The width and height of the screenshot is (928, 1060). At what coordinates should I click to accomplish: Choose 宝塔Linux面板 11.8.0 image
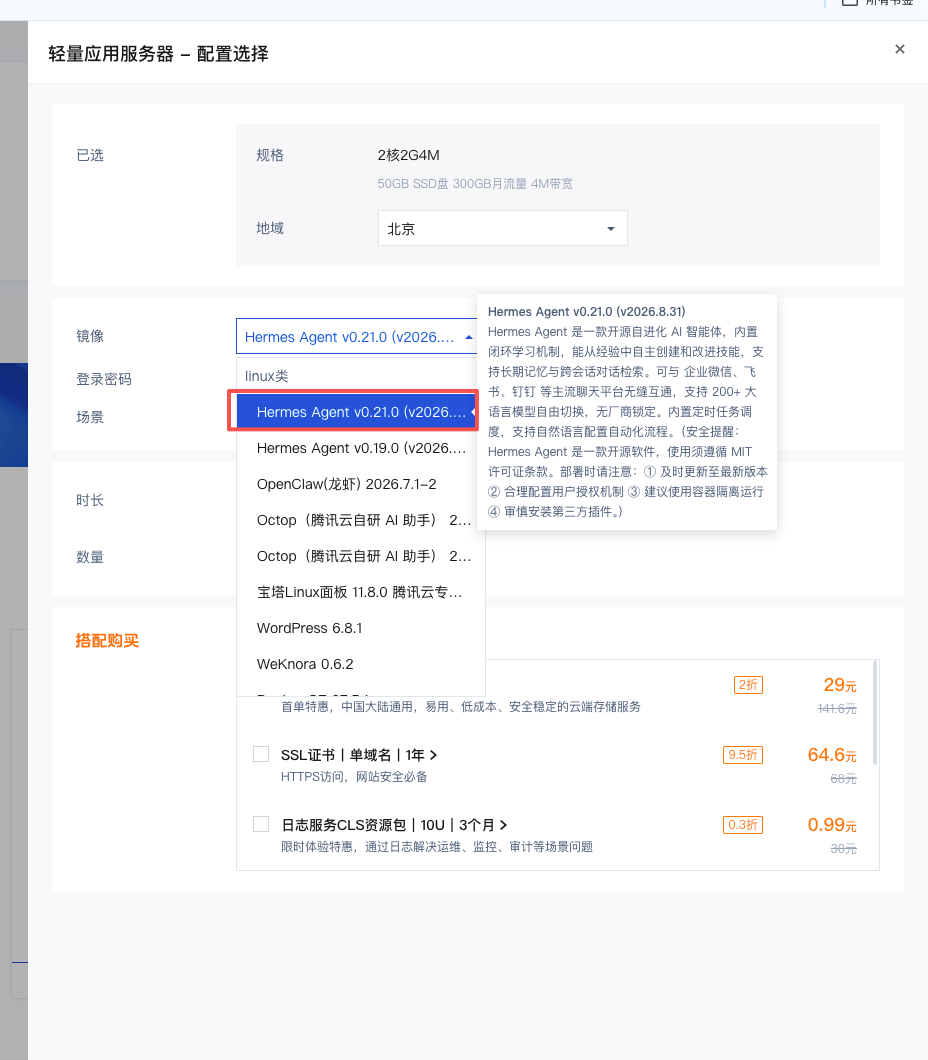(x=361, y=592)
